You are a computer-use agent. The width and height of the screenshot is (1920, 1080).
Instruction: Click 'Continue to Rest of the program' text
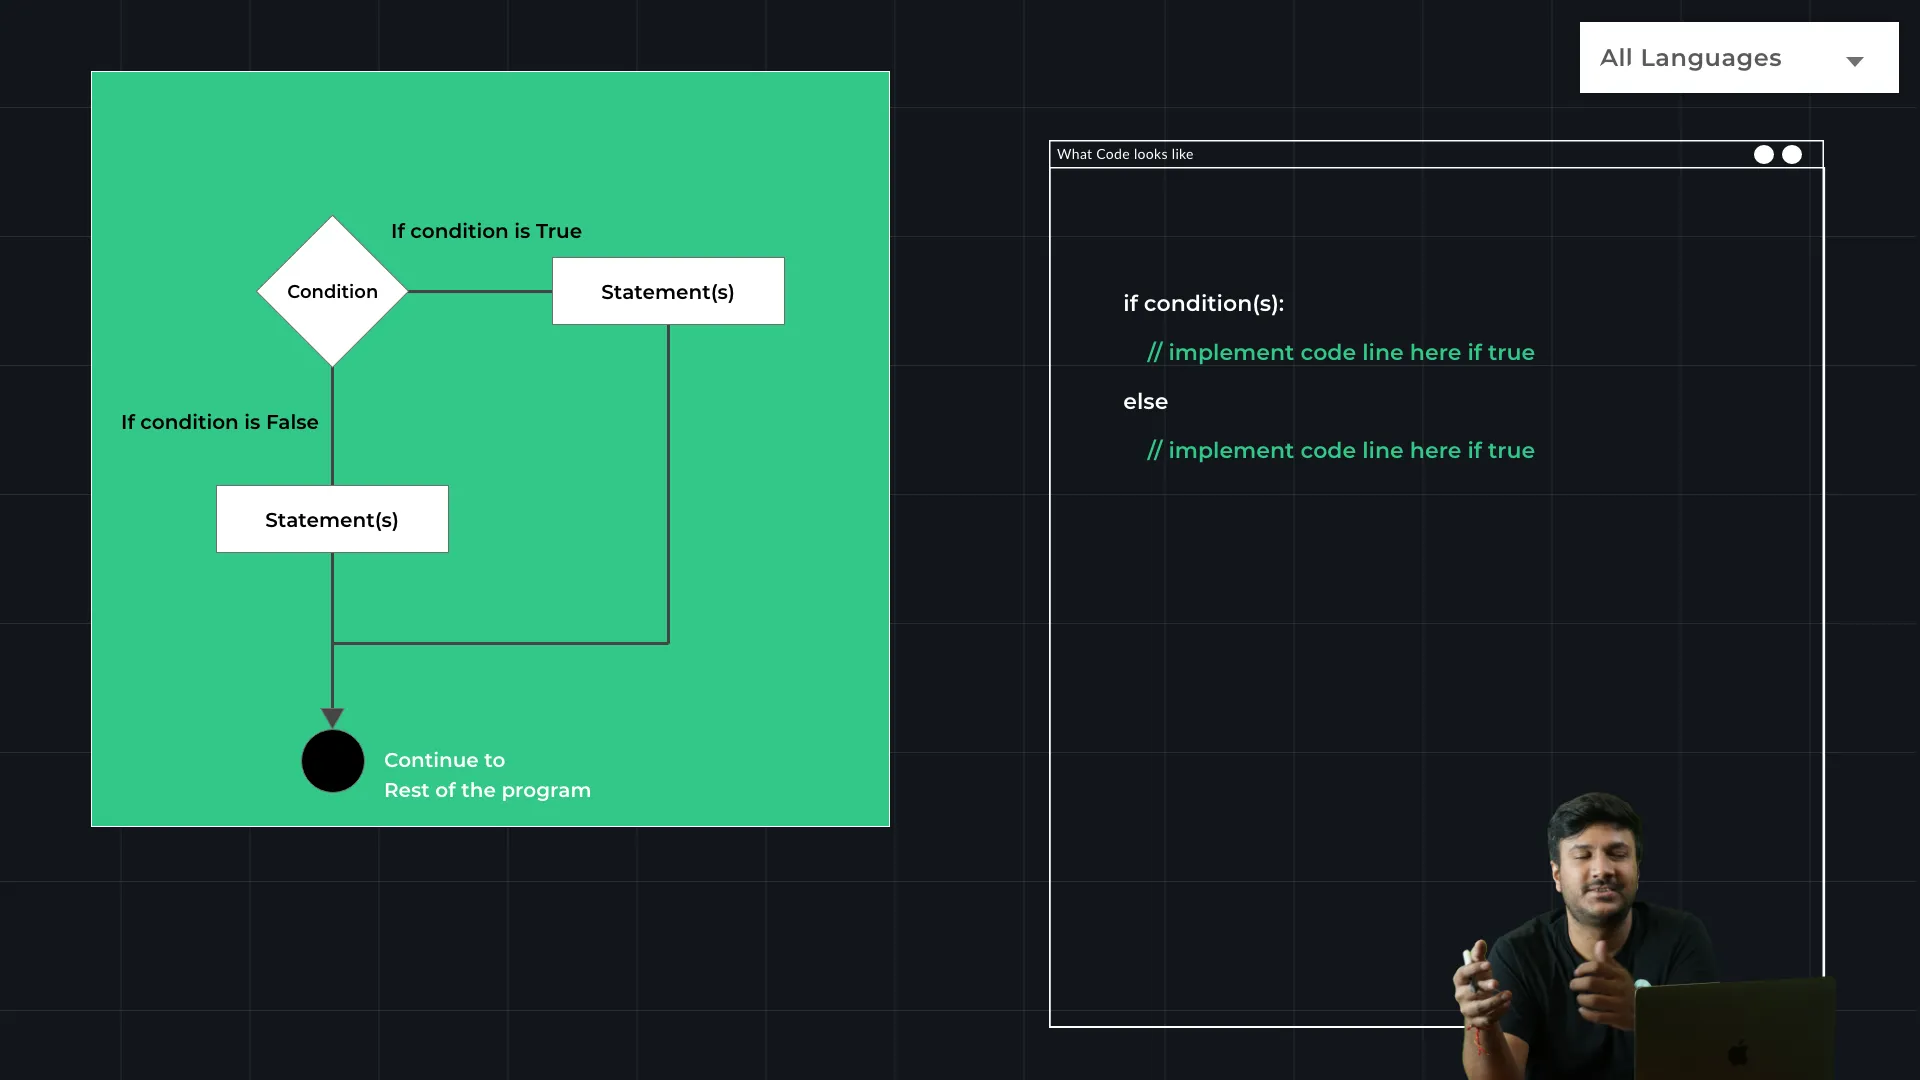(x=487, y=775)
